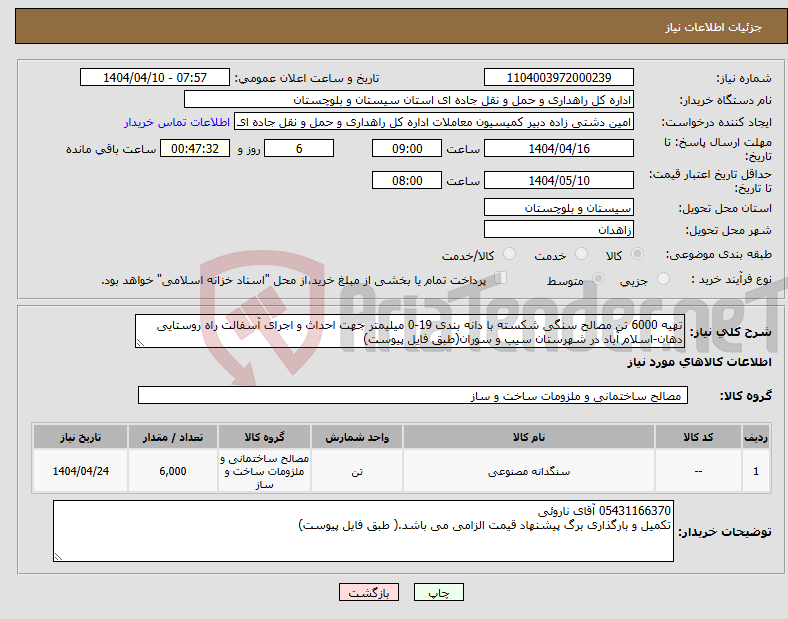Screen dimensions: 788x619
Task: Select the متوسط purchase type radio
Action: click(x=598, y=278)
